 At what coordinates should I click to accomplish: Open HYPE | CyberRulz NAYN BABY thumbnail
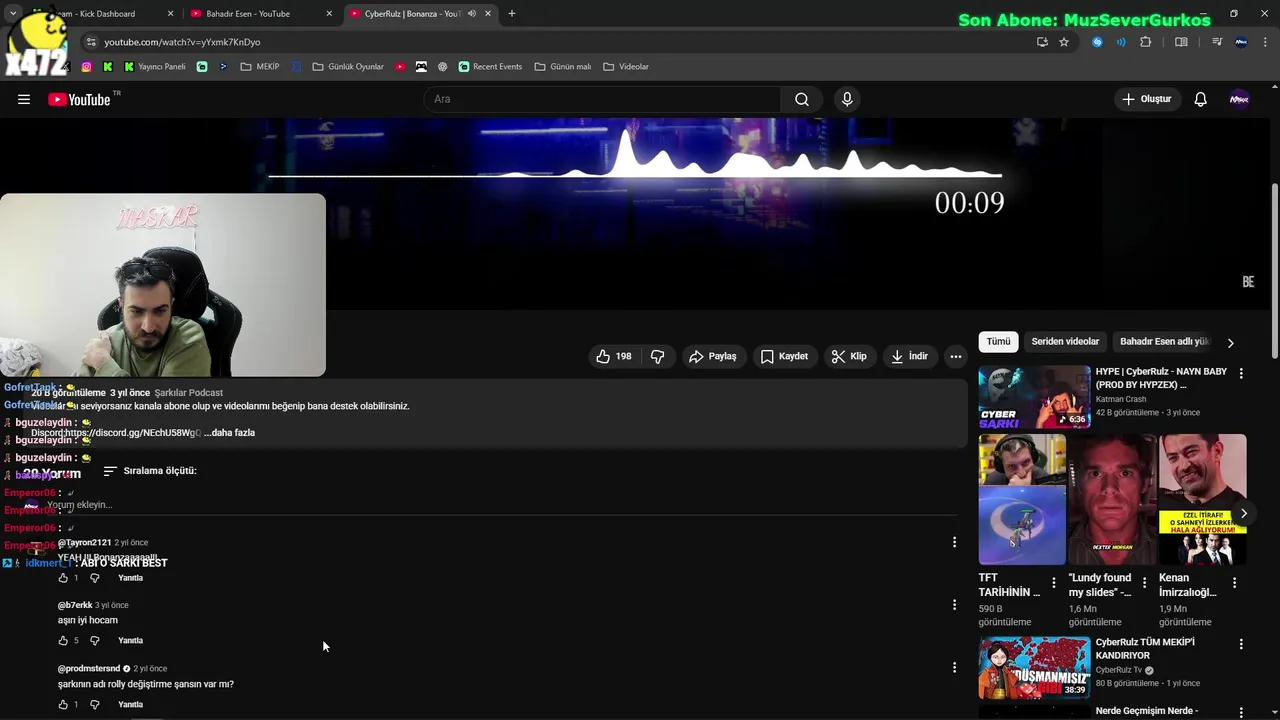[1034, 397]
